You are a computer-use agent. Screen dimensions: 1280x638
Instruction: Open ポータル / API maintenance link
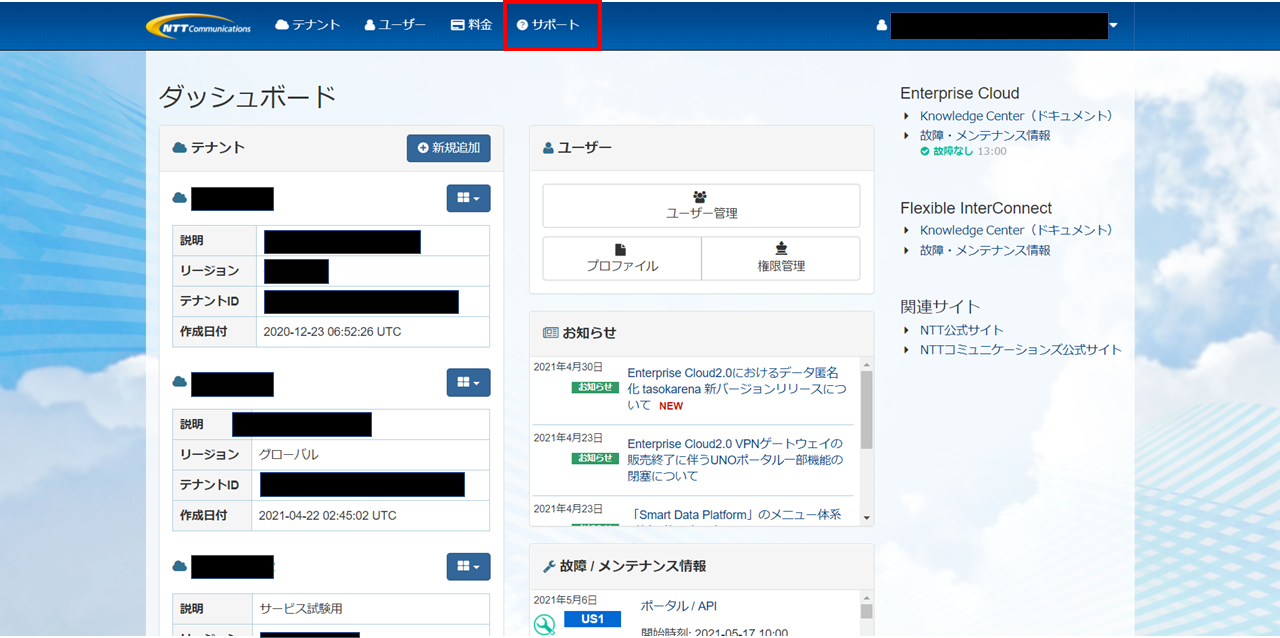pos(678,606)
